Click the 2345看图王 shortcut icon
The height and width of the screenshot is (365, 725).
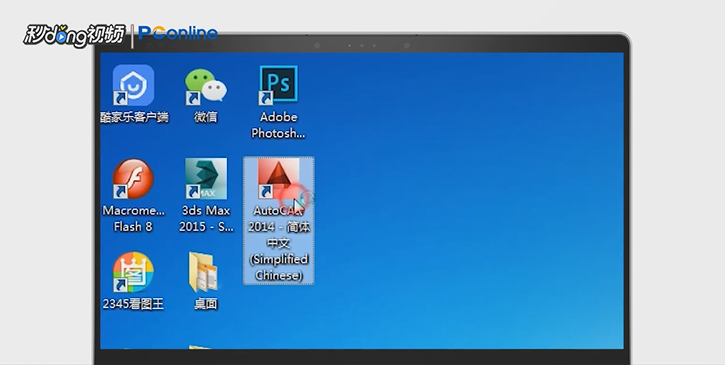tap(134, 272)
